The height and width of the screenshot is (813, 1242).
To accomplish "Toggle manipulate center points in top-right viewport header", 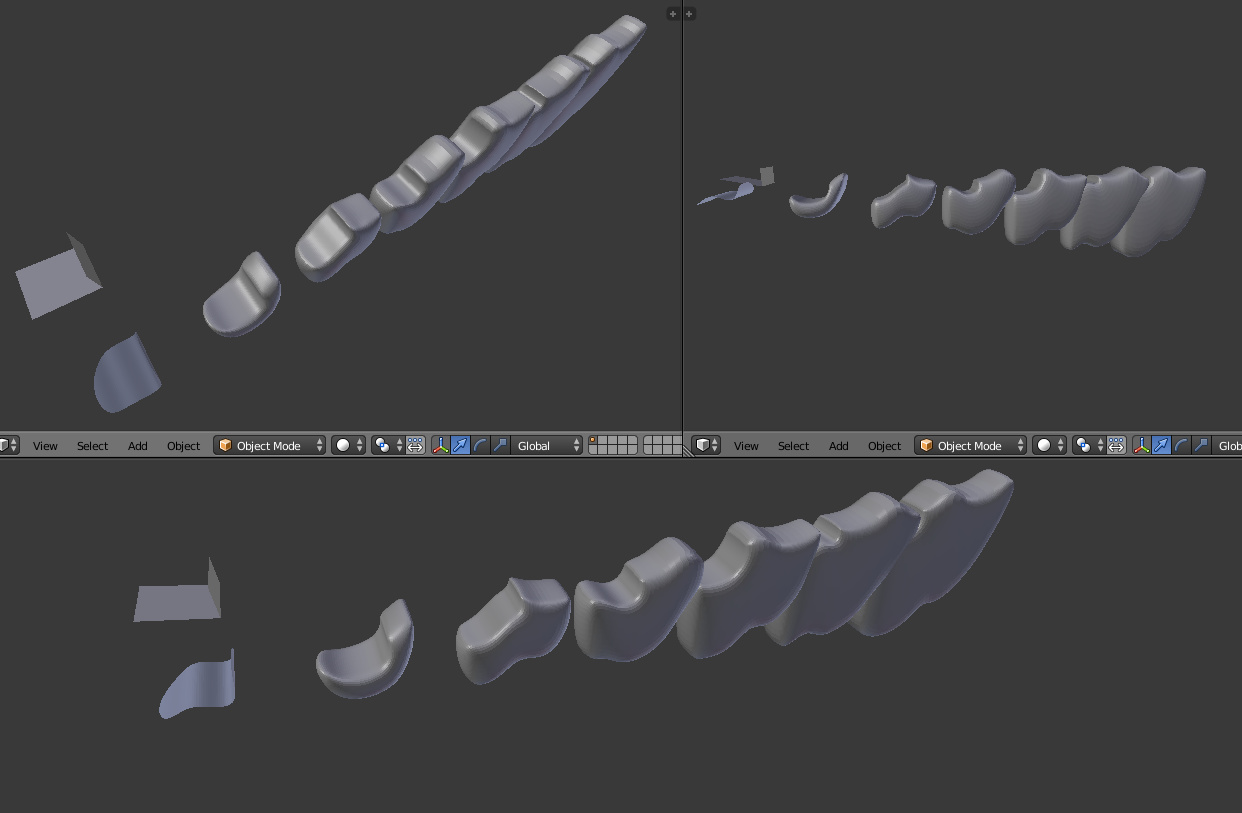I will click(1116, 446).
